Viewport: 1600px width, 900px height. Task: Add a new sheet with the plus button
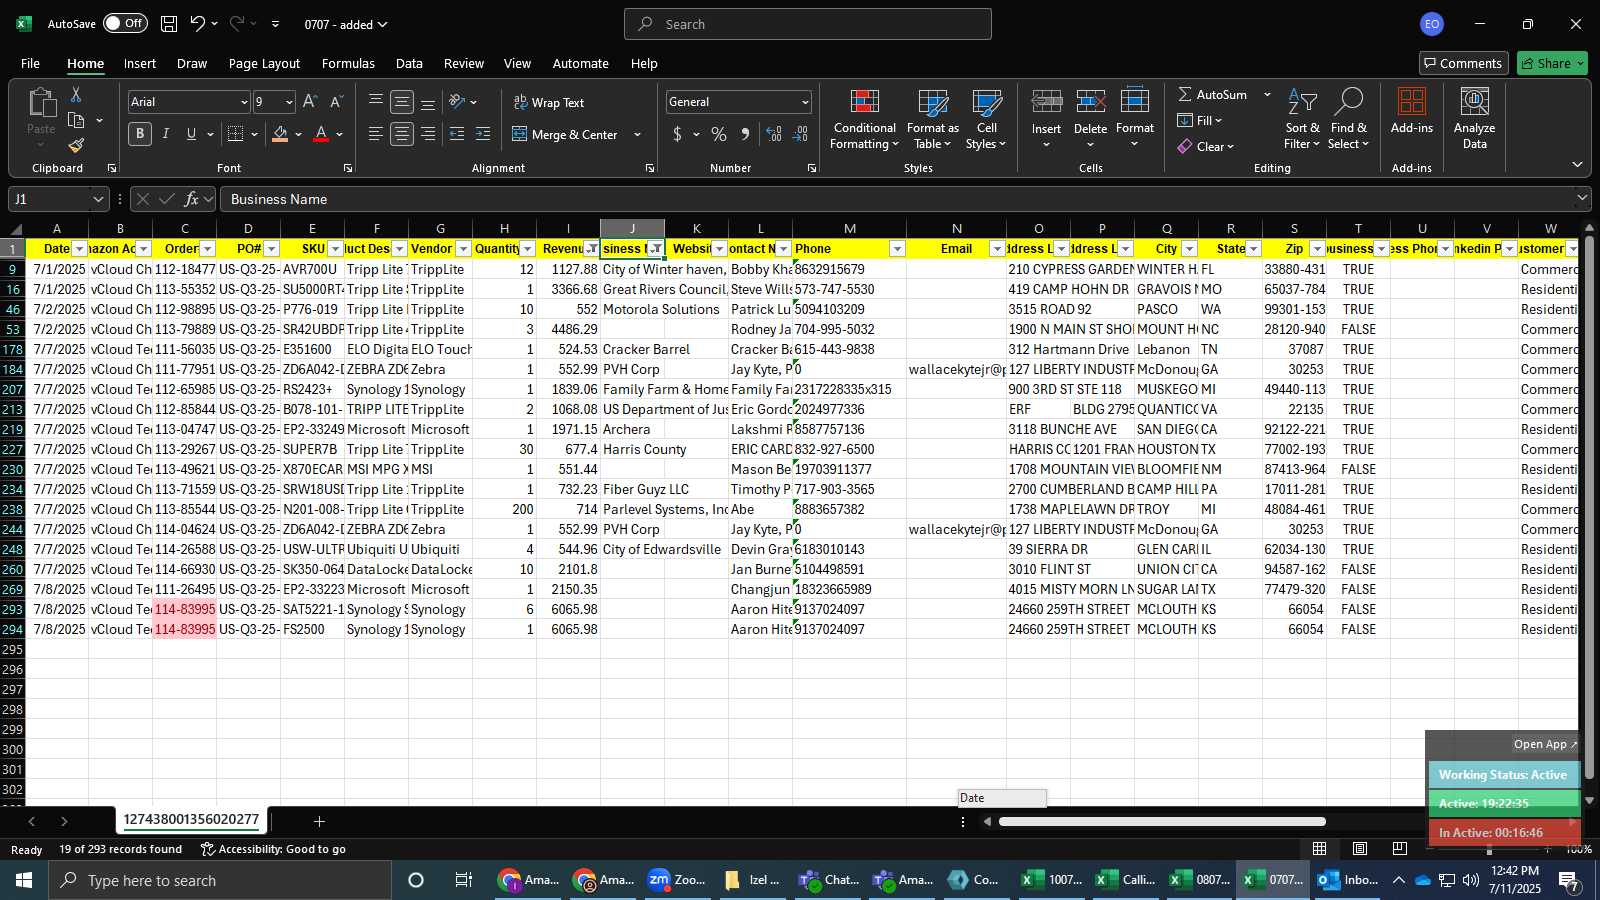point(319,821)
